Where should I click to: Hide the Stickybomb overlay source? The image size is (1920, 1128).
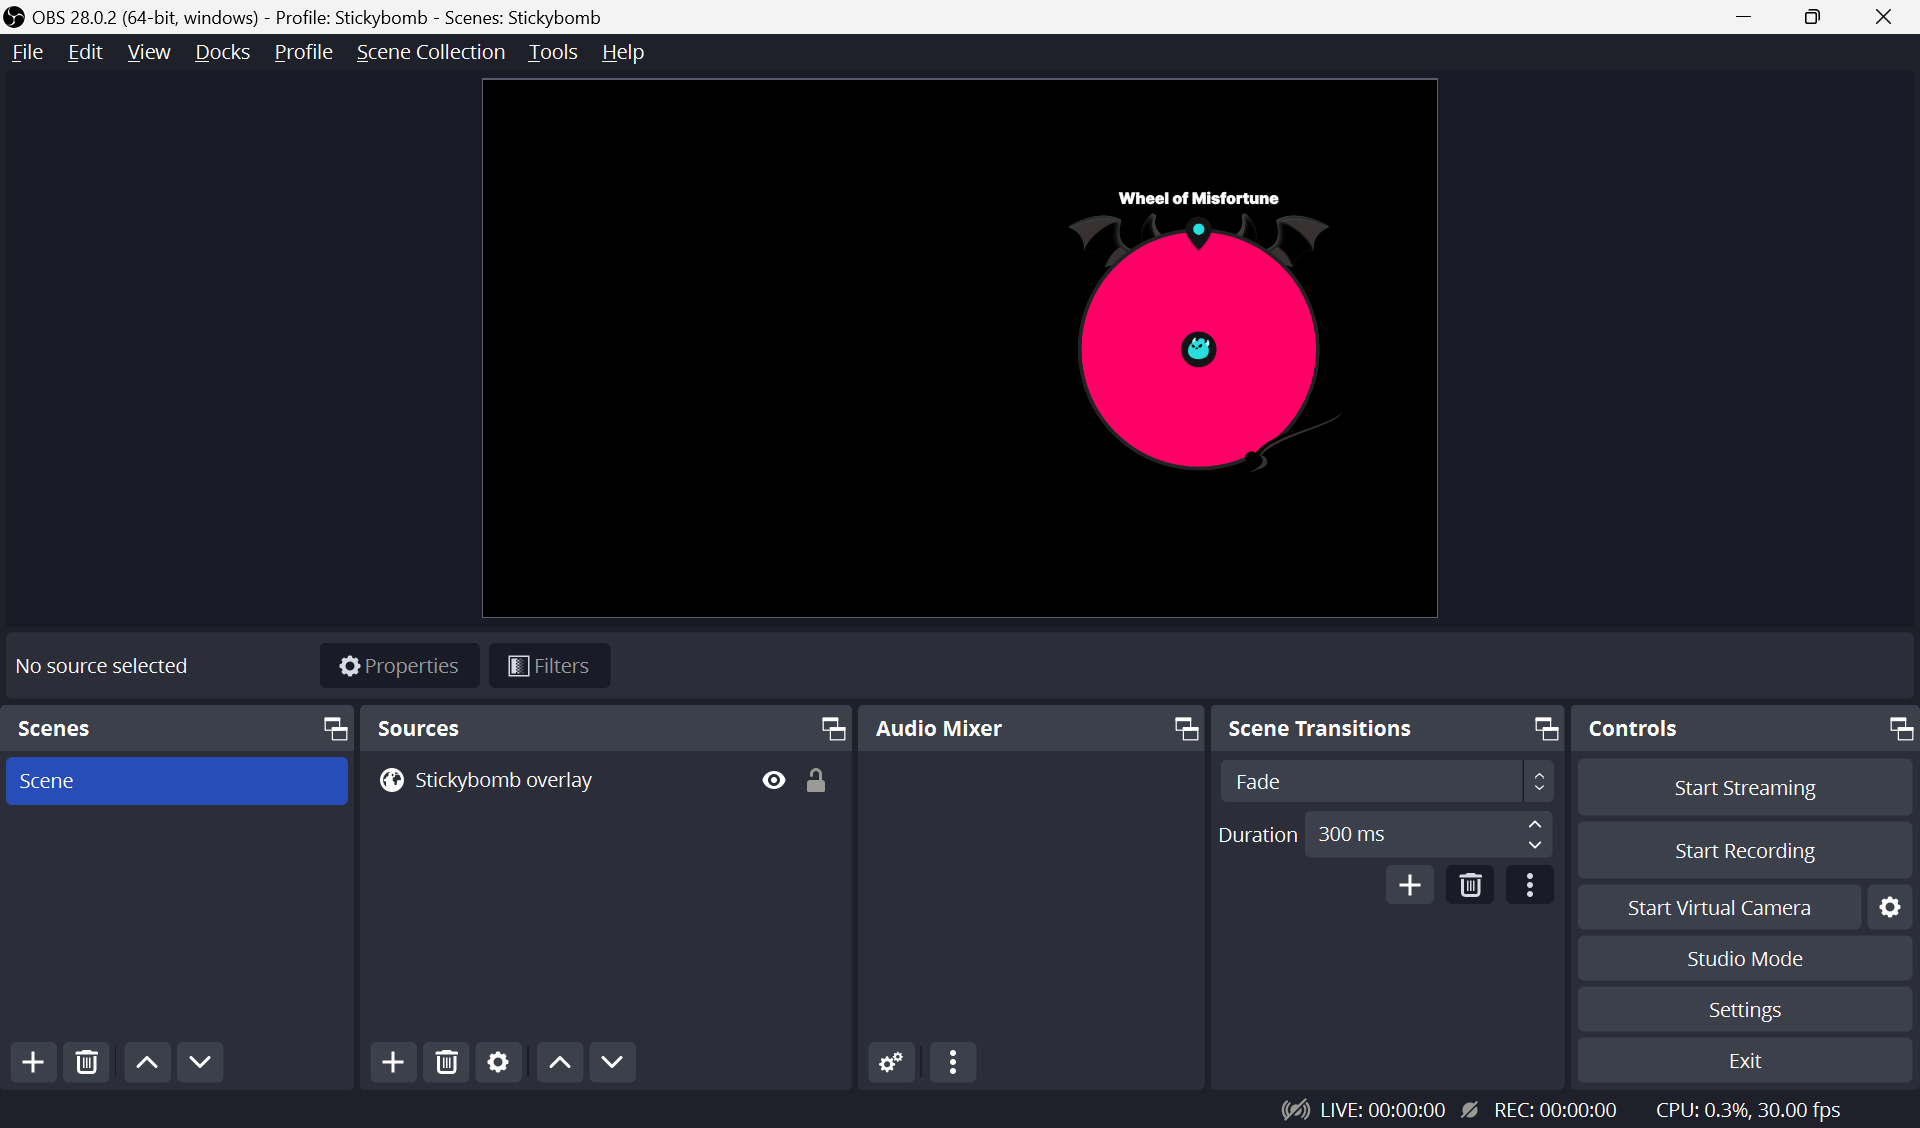[774, 780]
